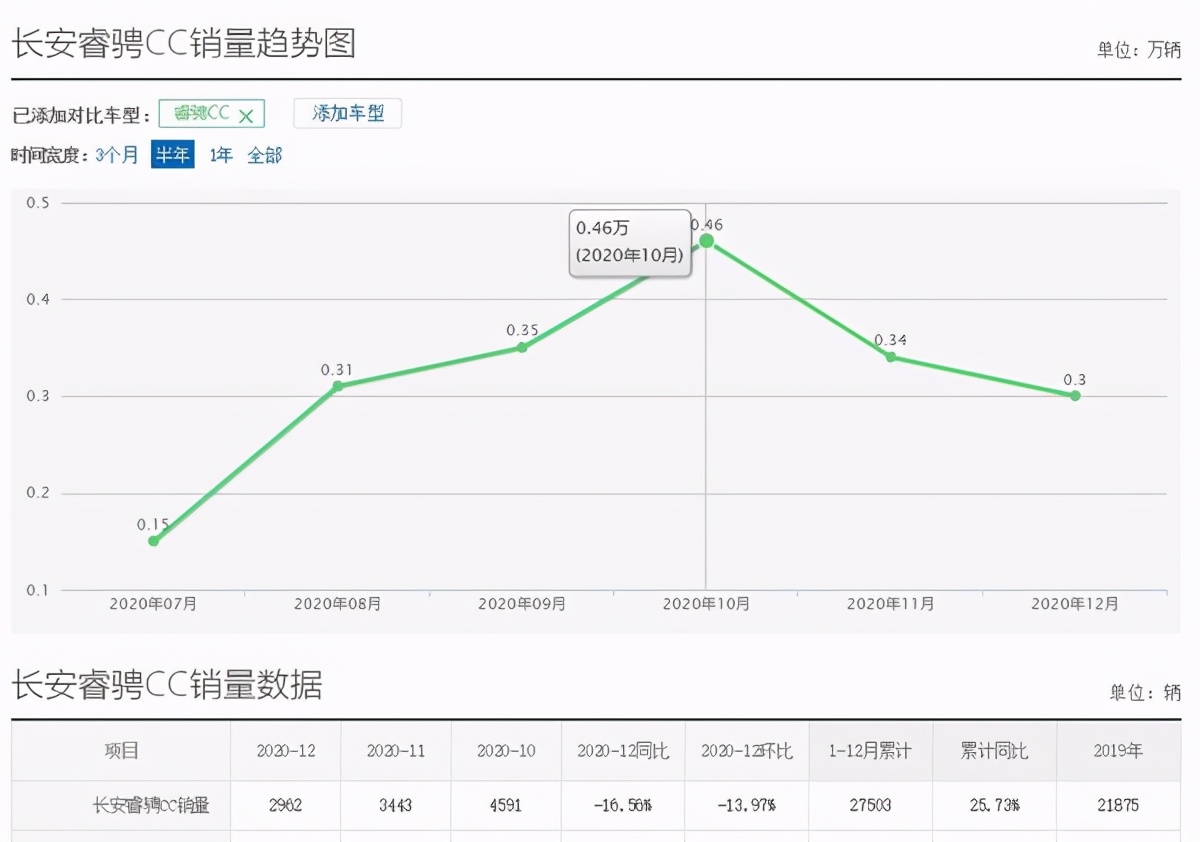
Task: Click the -13.97% cell
Action: pos(747,805)
